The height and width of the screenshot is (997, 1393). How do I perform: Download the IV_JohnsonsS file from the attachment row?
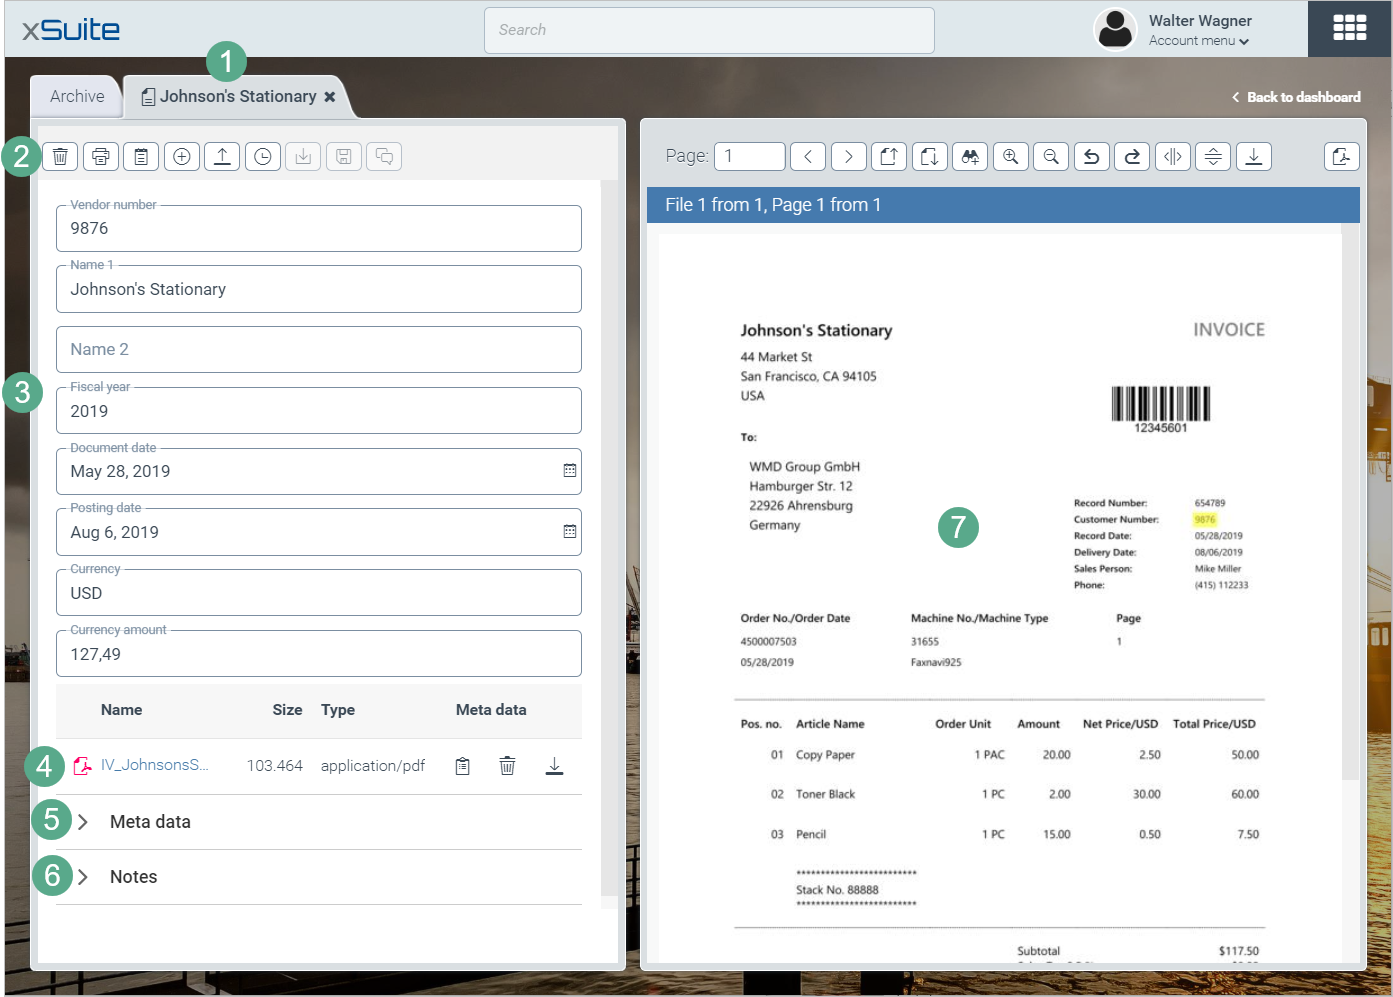tap(554, 766)
